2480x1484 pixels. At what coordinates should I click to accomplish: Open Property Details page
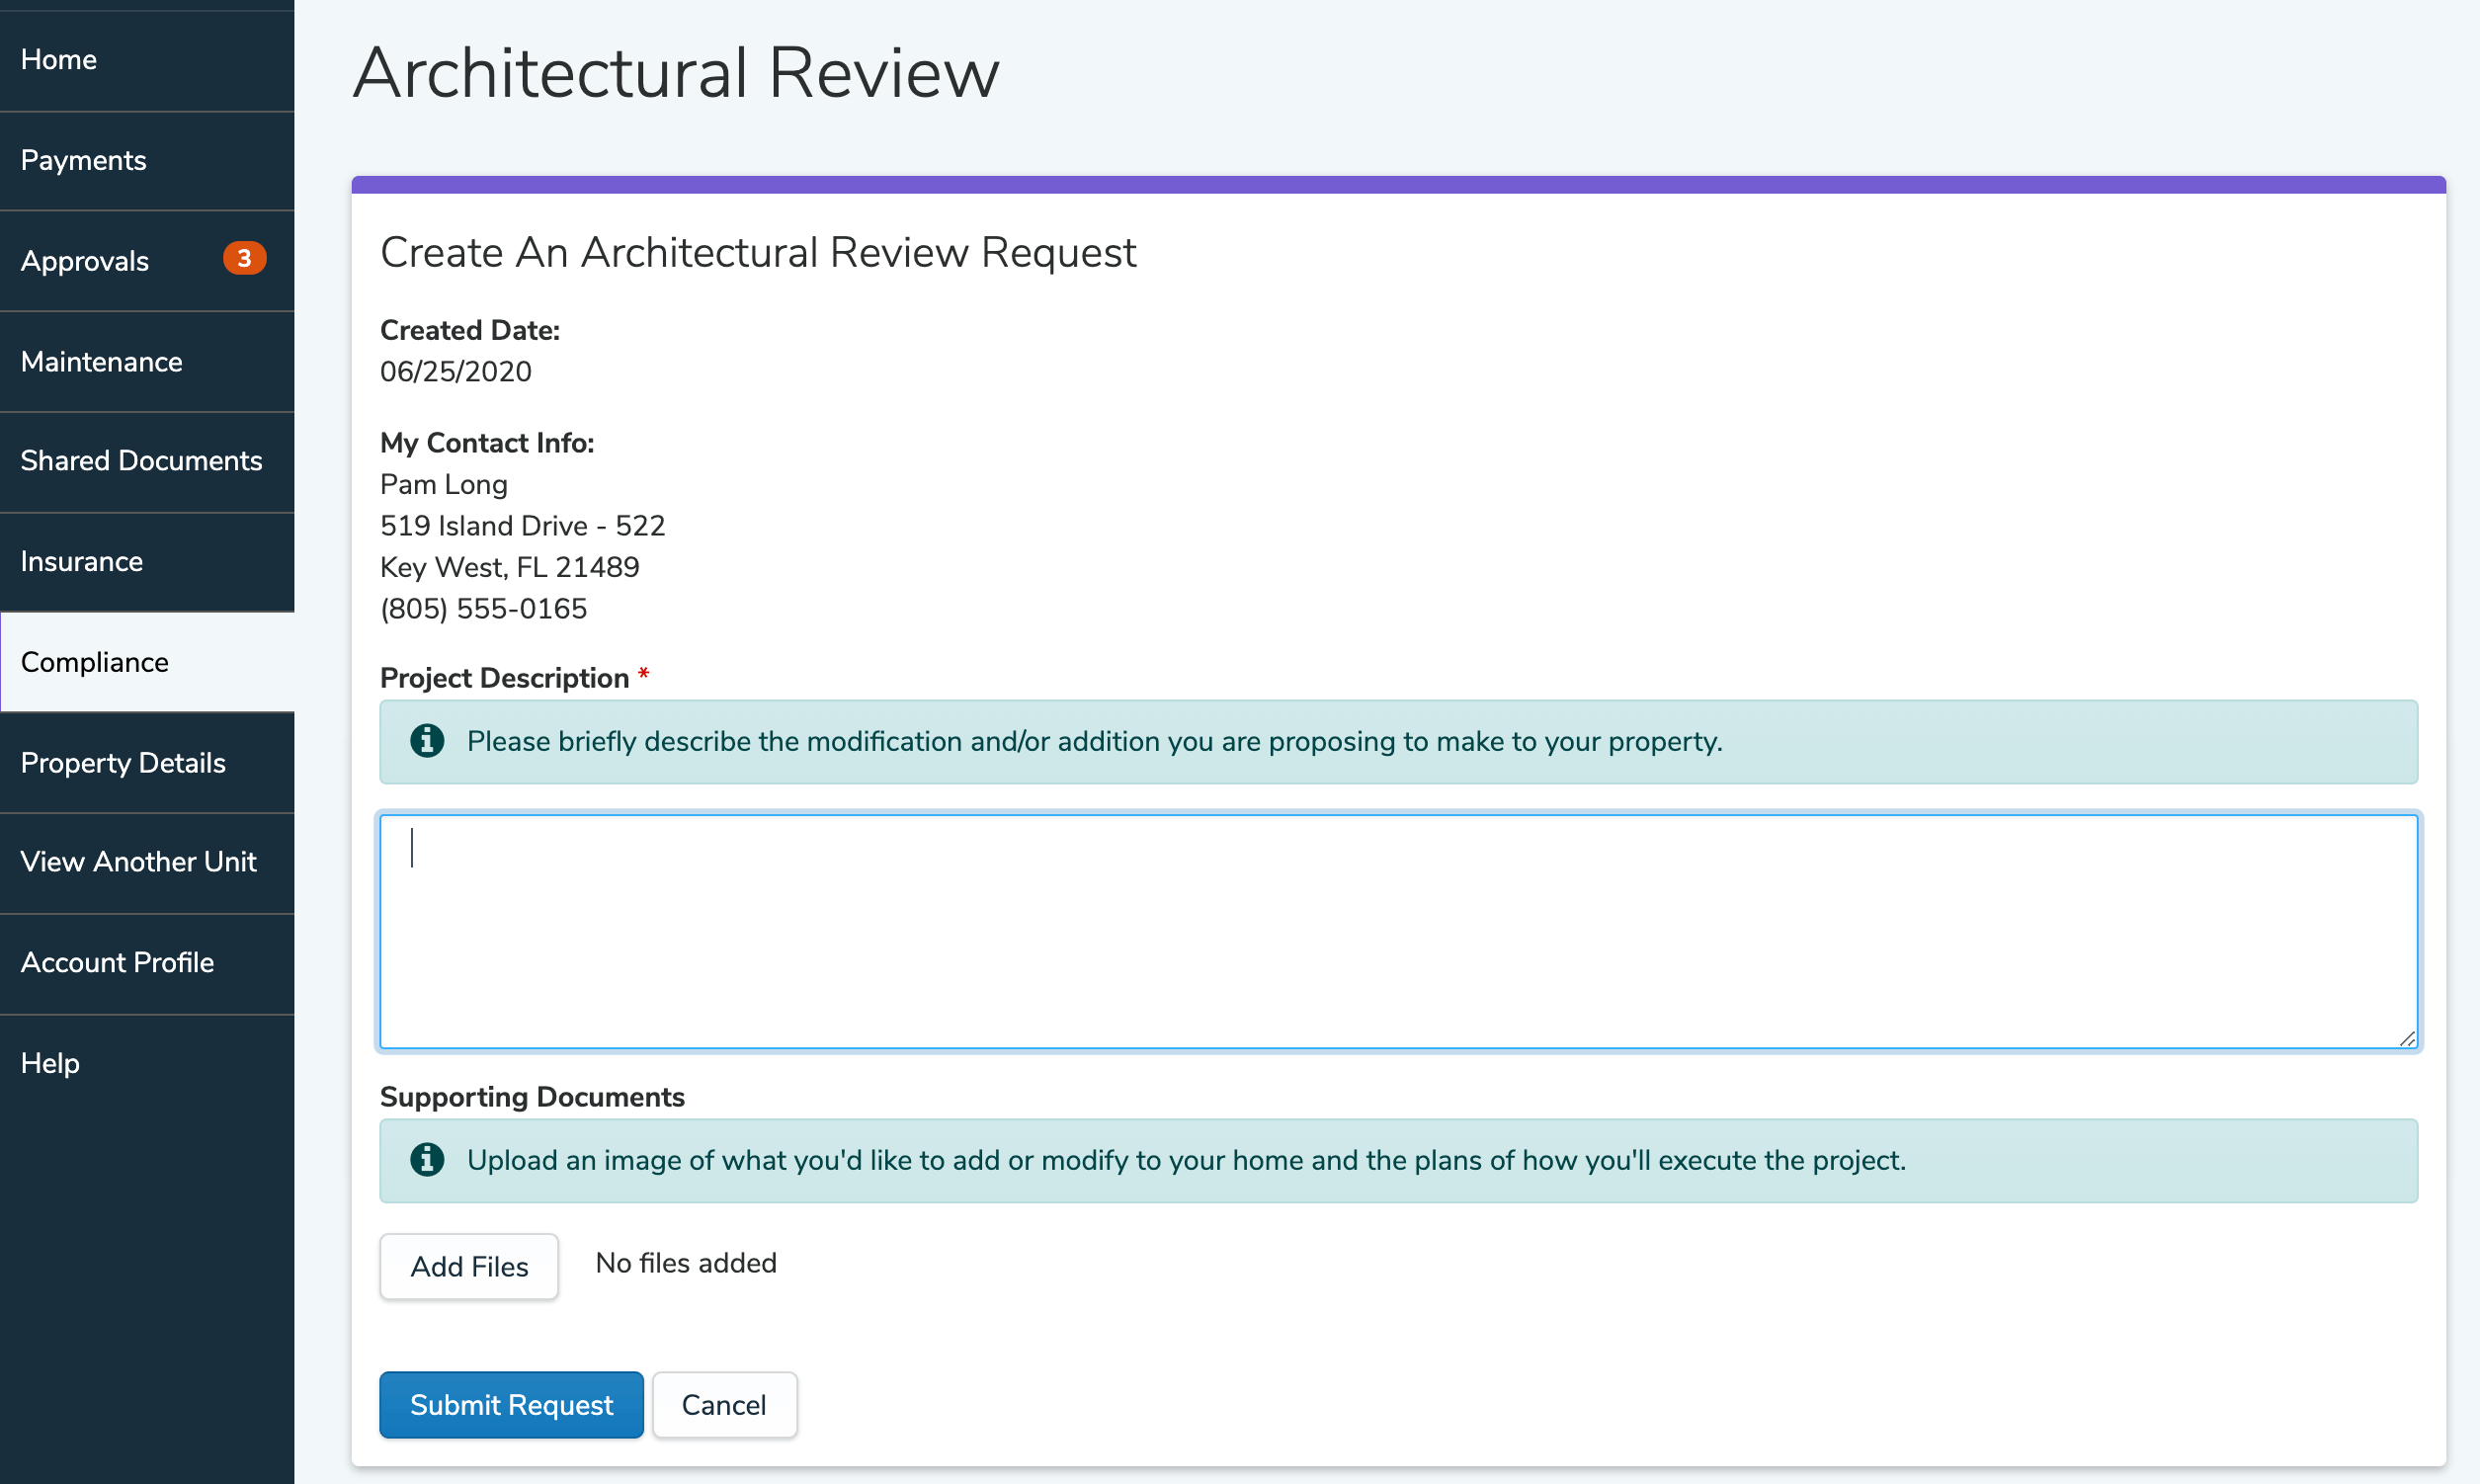coord(123,763)
